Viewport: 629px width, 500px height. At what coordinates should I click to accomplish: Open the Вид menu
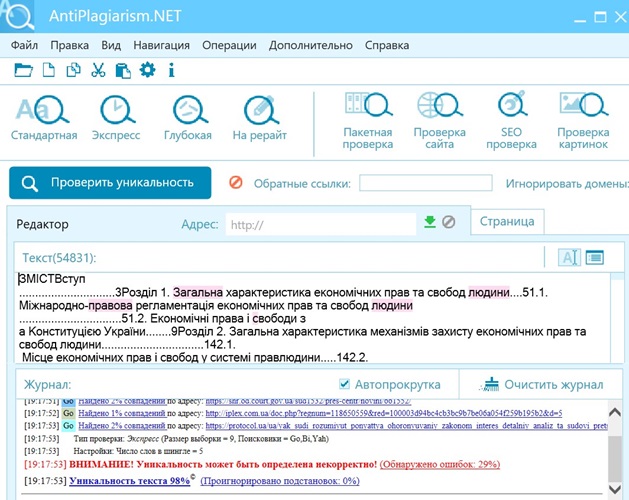(111, 45)
